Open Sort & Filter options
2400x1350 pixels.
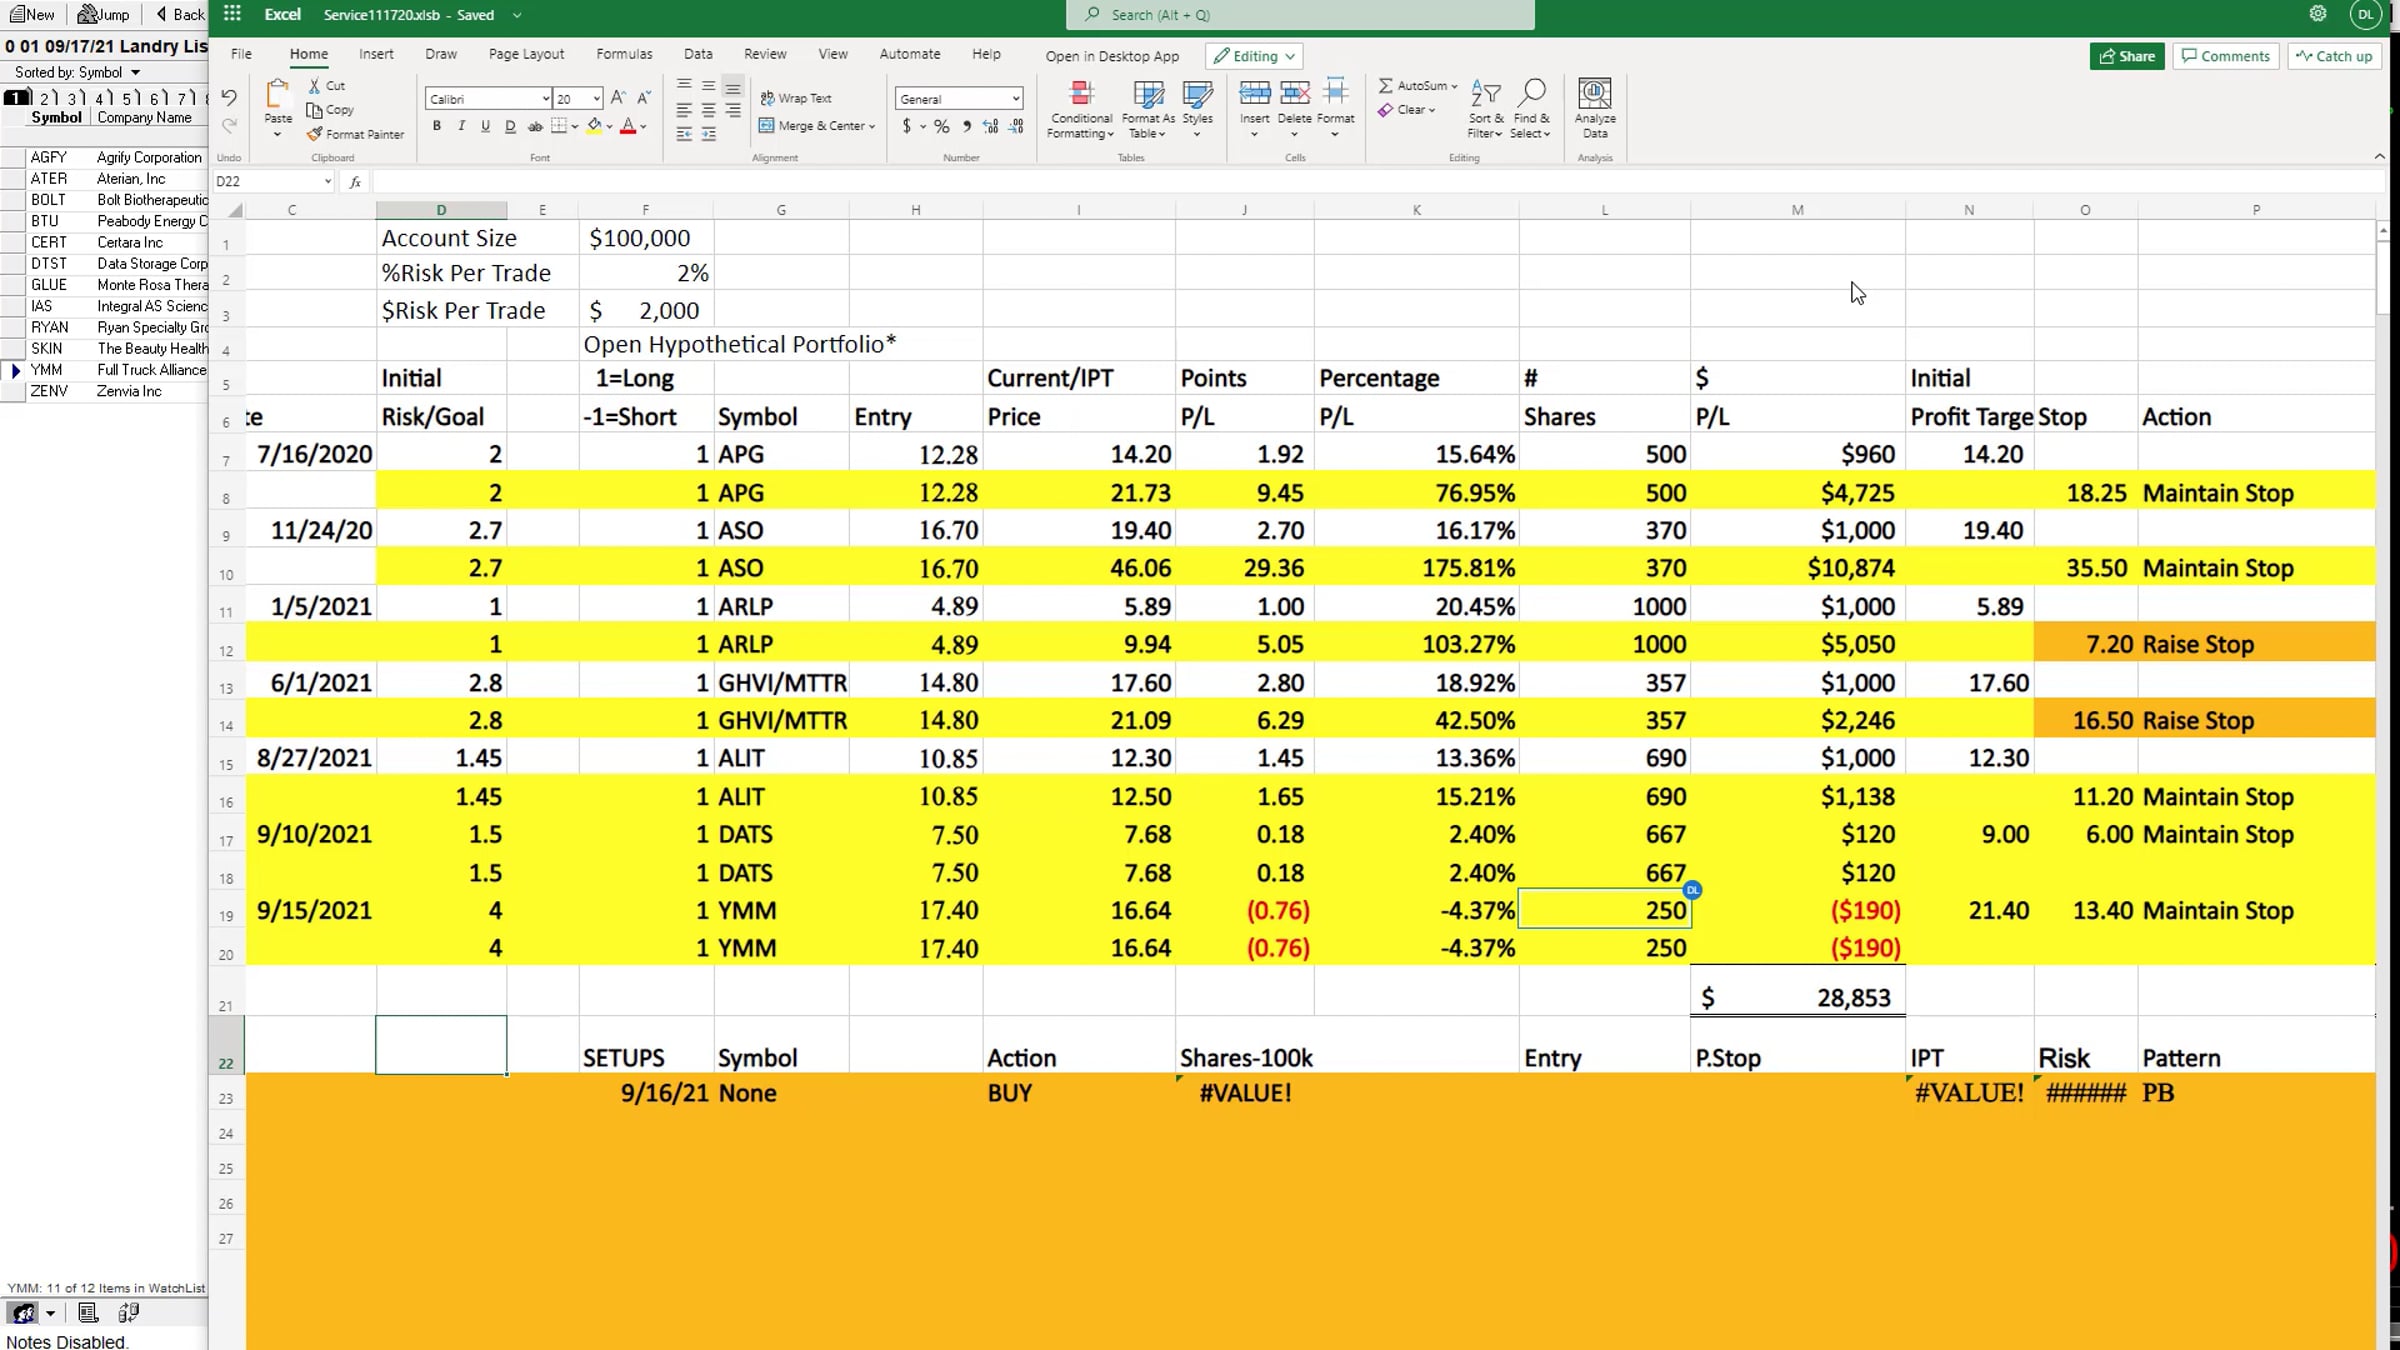(1485, 109)
